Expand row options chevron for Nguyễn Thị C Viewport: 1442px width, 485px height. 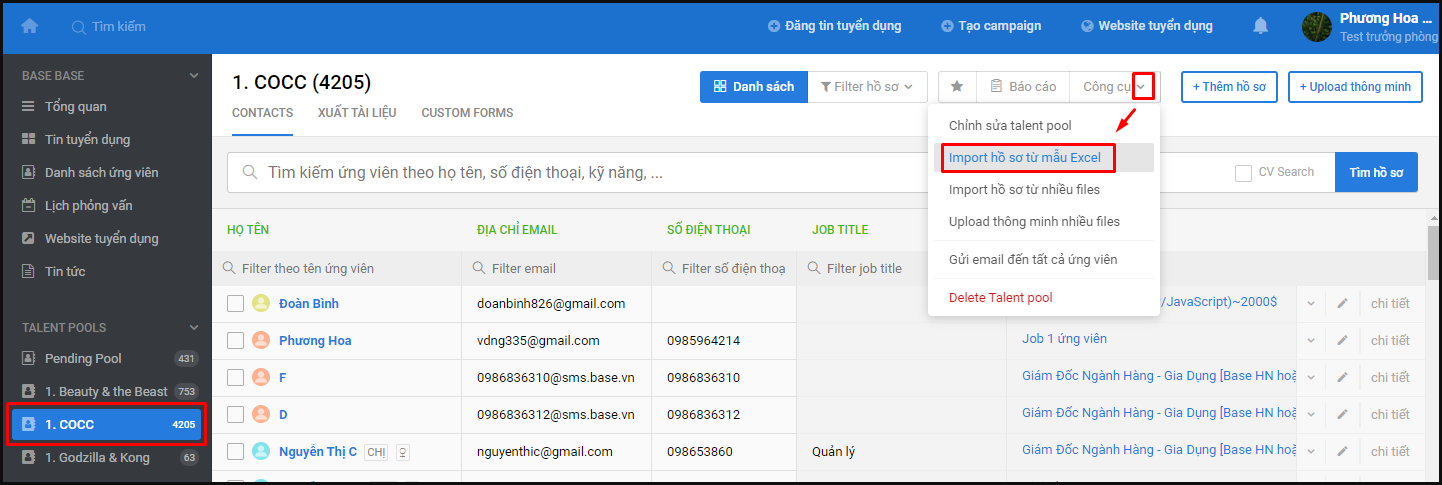[x=1311, y=452]
